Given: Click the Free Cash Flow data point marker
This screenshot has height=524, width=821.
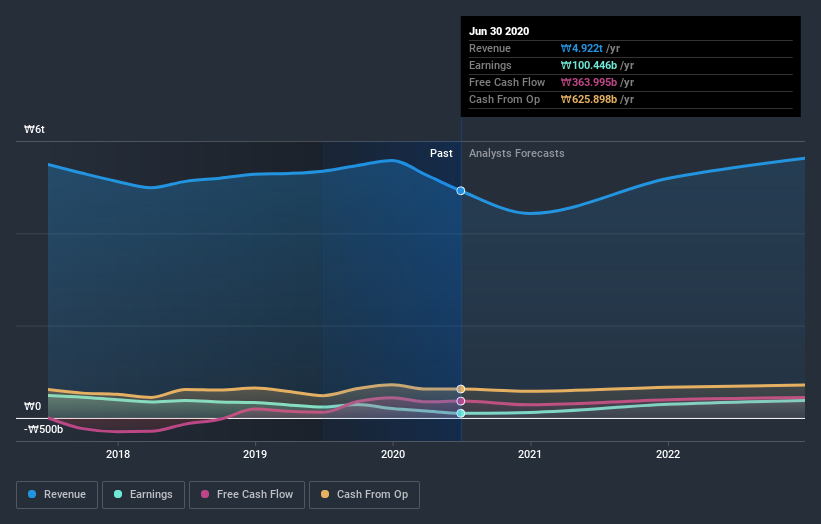Looking at the screenshot, I should click(461, 401).
